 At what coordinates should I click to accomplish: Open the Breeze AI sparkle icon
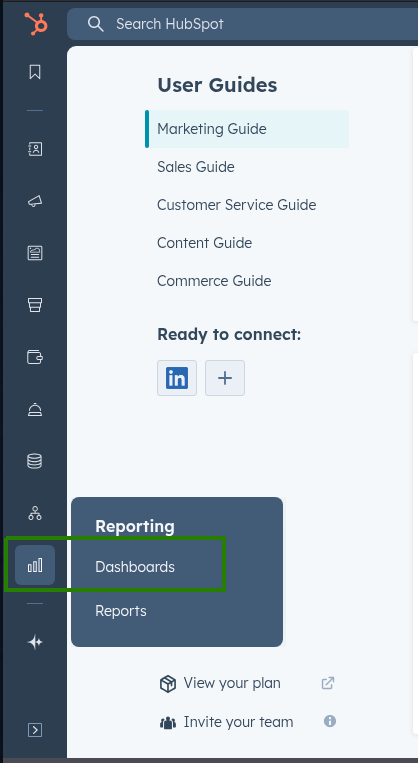click(x=35, y=642)
